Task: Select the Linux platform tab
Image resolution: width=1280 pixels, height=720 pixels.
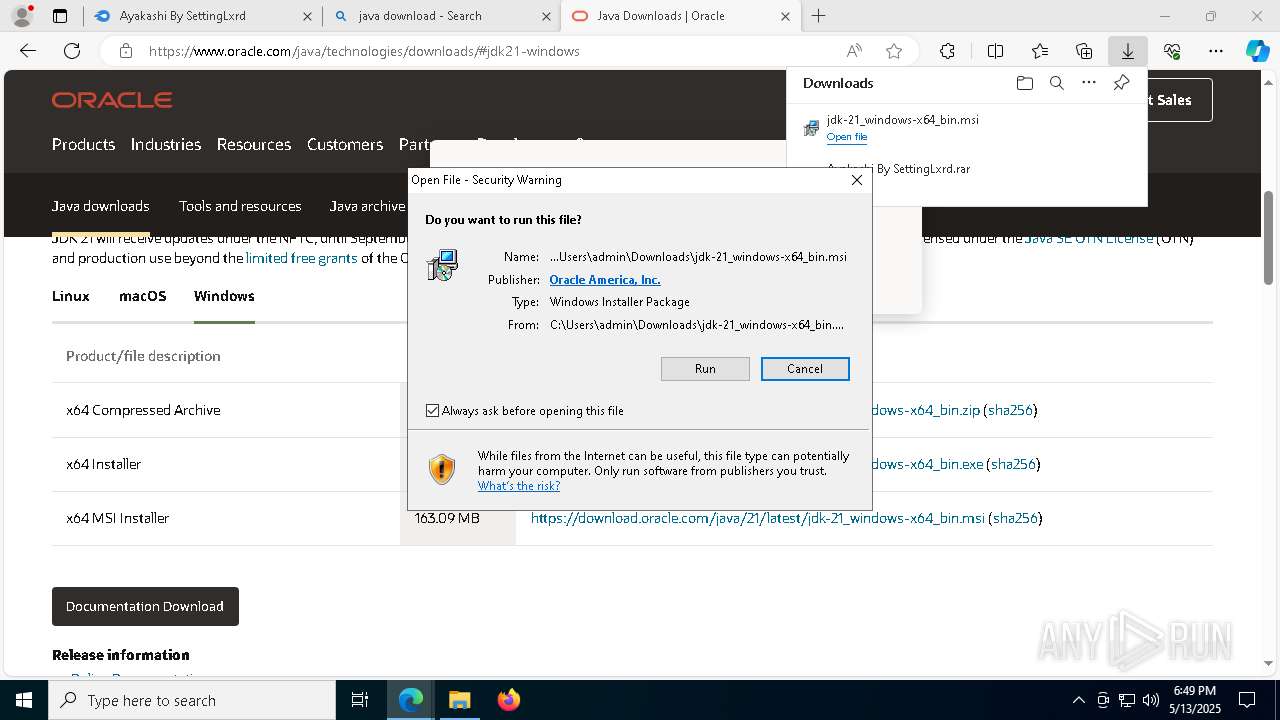Action: (71, 296)
